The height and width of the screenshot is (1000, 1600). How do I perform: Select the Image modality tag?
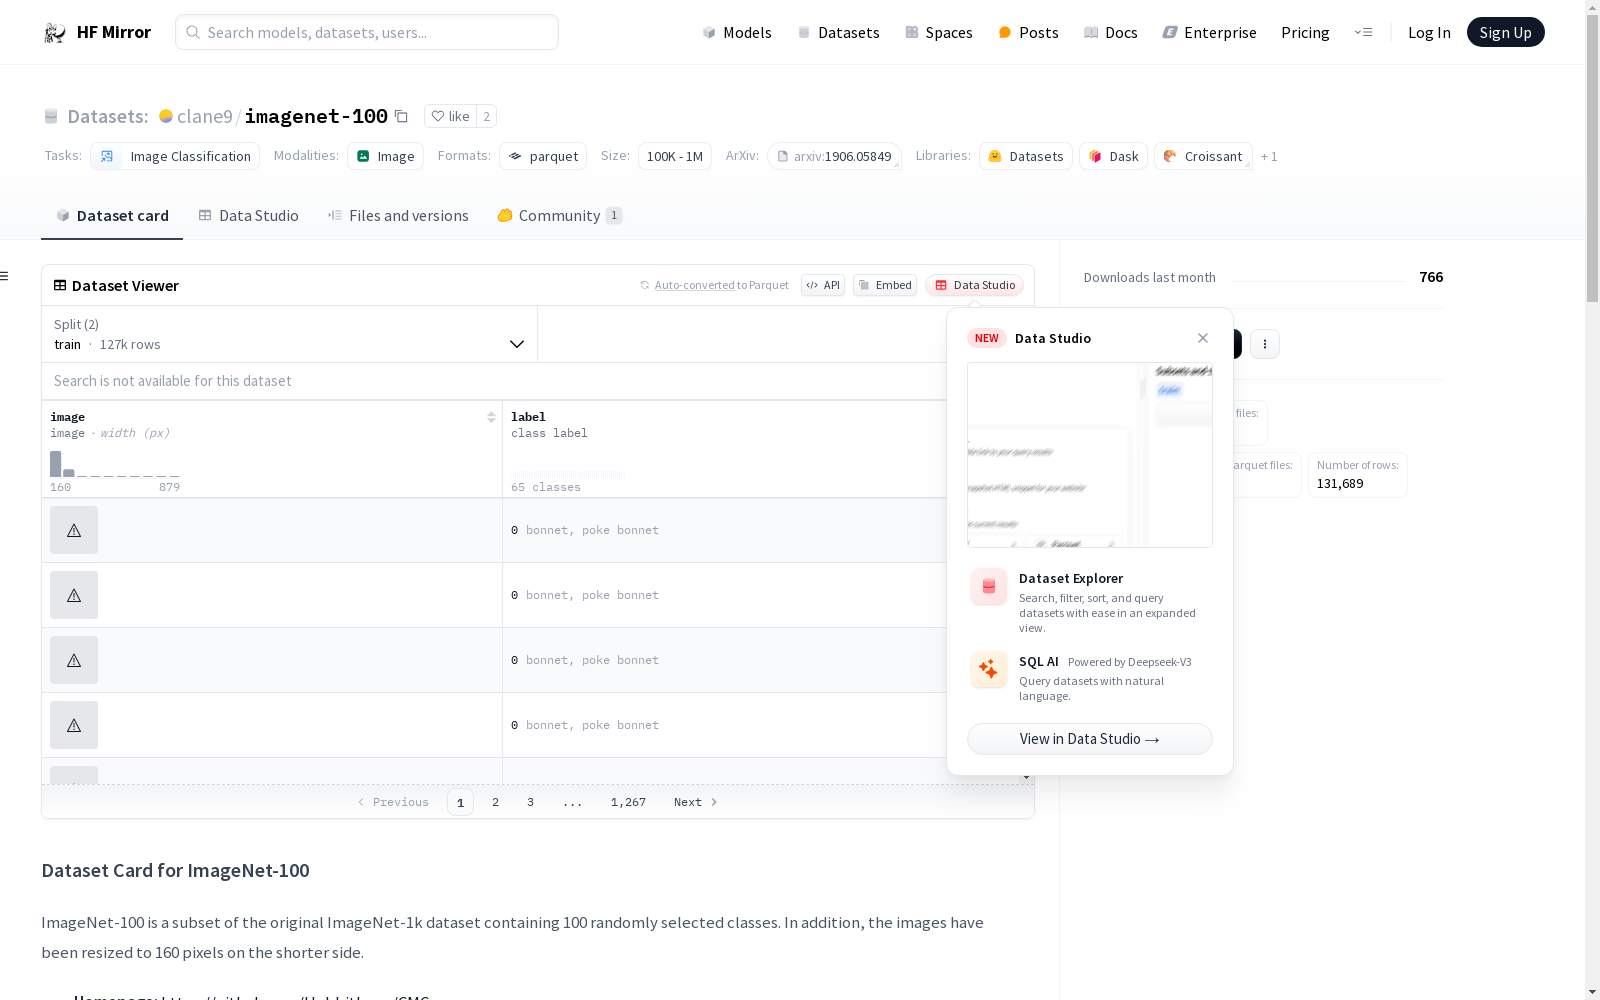pyautogui.click(x=385, y=156)
